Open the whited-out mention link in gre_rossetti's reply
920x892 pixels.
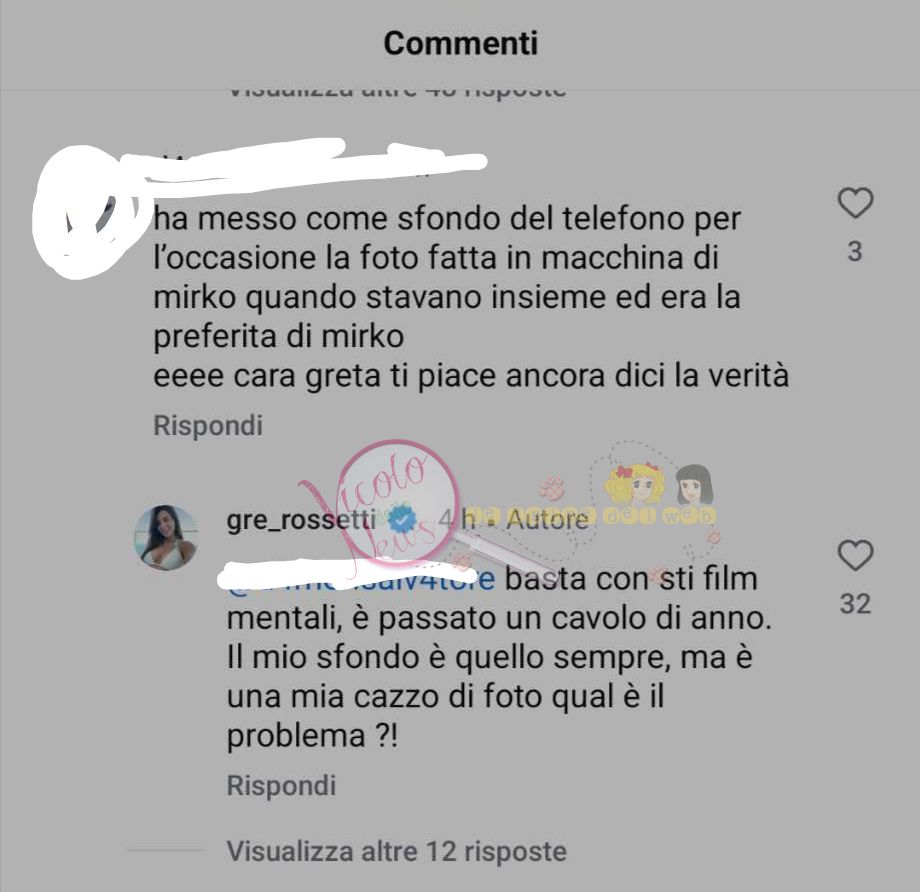tap(357, 577)
